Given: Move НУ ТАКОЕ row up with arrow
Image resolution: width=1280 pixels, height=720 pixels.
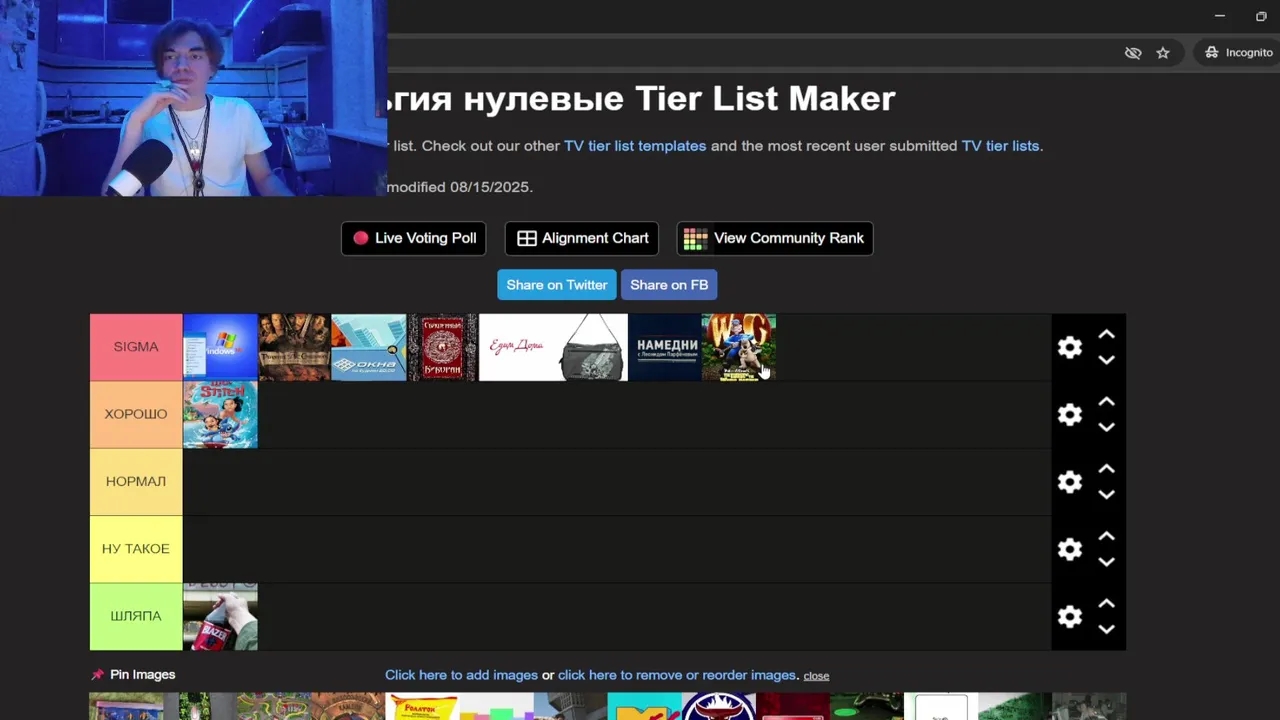Looking at the screenshot, I should [x=1106, y=536].
